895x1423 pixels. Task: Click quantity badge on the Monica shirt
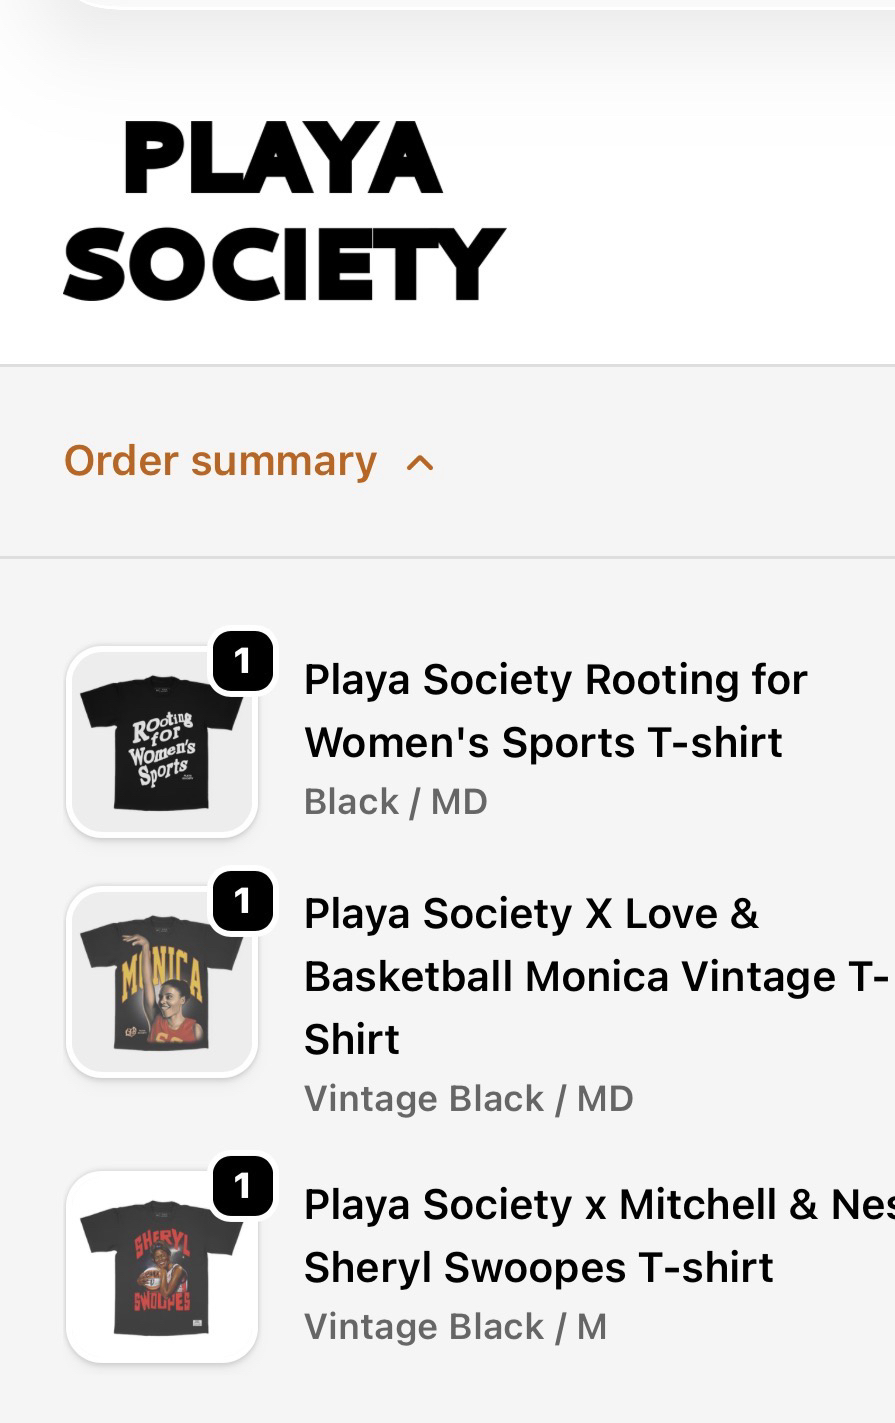tap(243, 902)
